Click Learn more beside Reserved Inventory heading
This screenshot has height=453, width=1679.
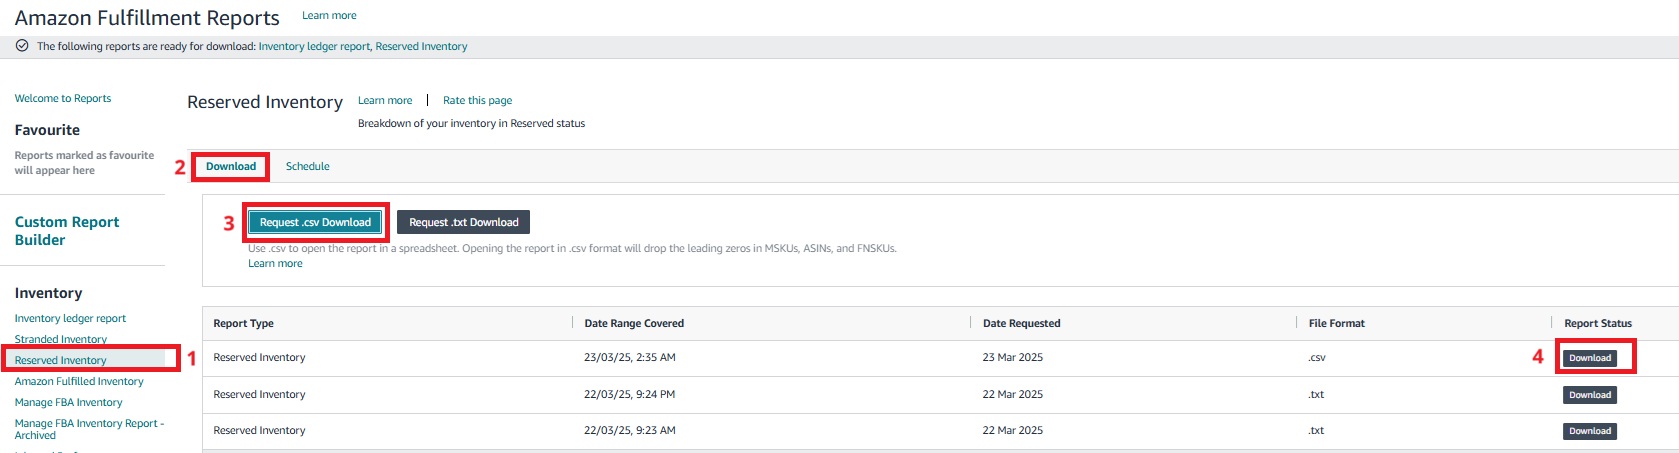coord(385,101)
